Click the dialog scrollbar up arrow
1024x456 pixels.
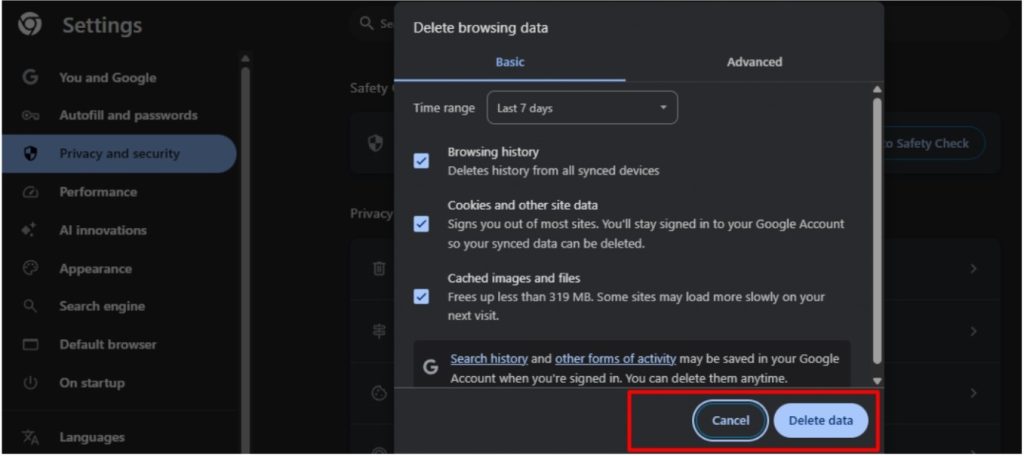[x=877, y=89]
